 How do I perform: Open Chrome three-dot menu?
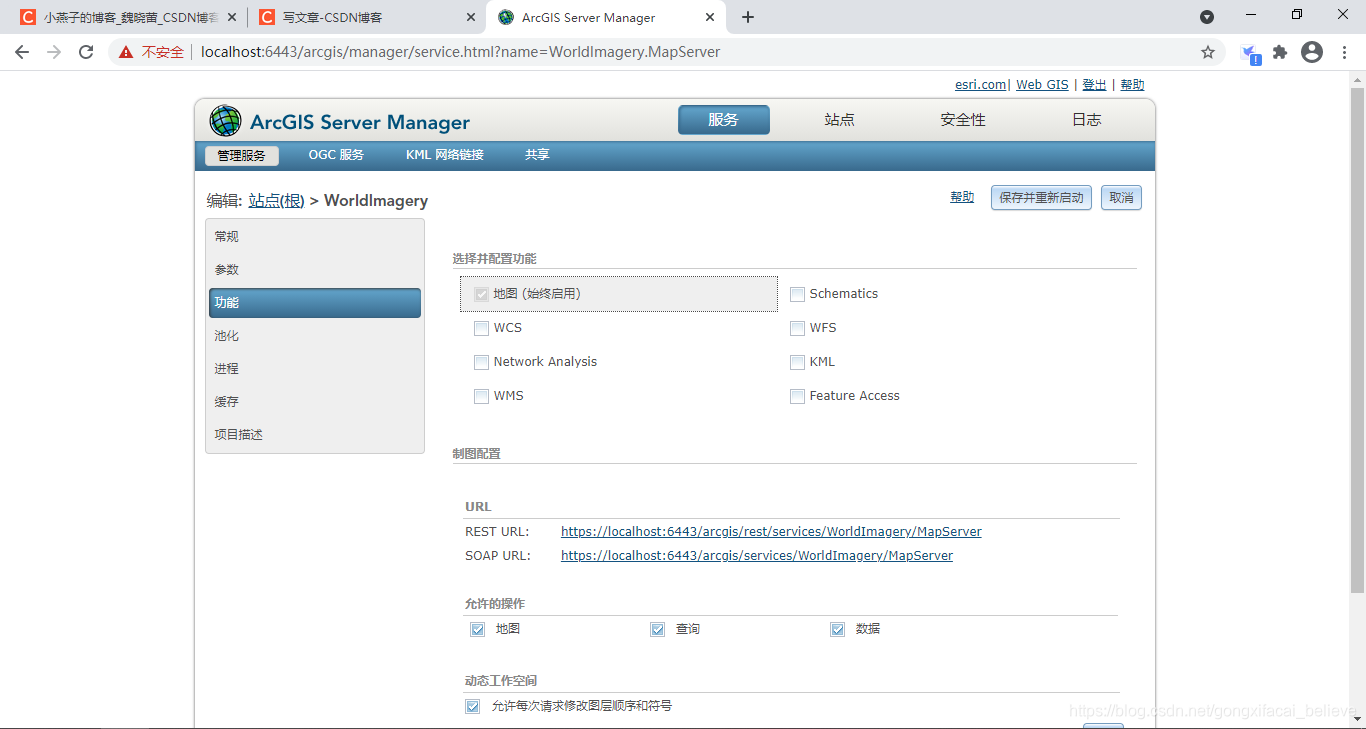[1345, 52]
